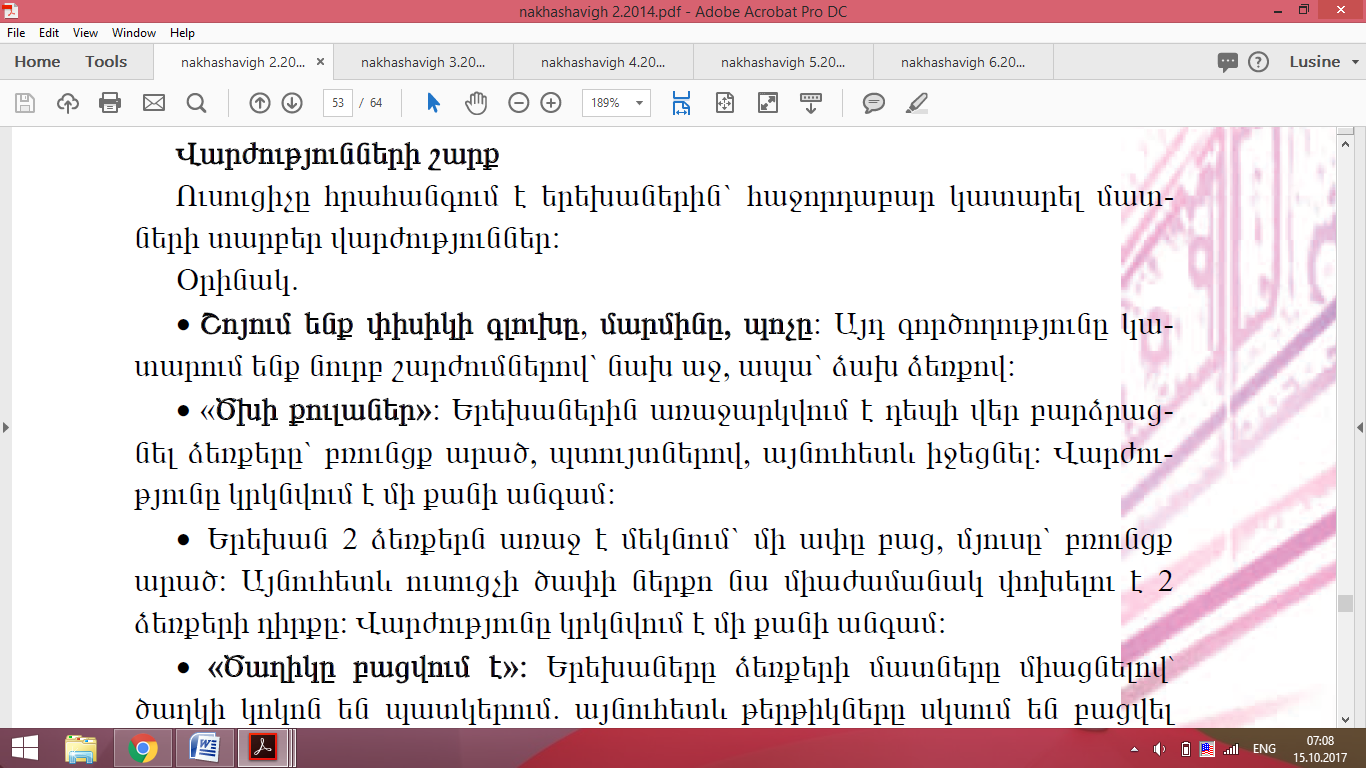This screenshot has width=1366, height=768.
Task: Click the Save file icon
Action: (x=25, y=102)
